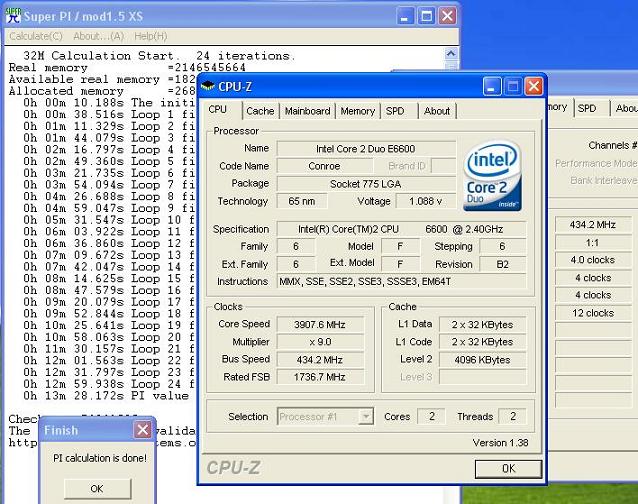Maximize the Super PI window
Image resolution: width=638 pixels, height=504 pixels.
pyautogui.click(x=426, y=16)
